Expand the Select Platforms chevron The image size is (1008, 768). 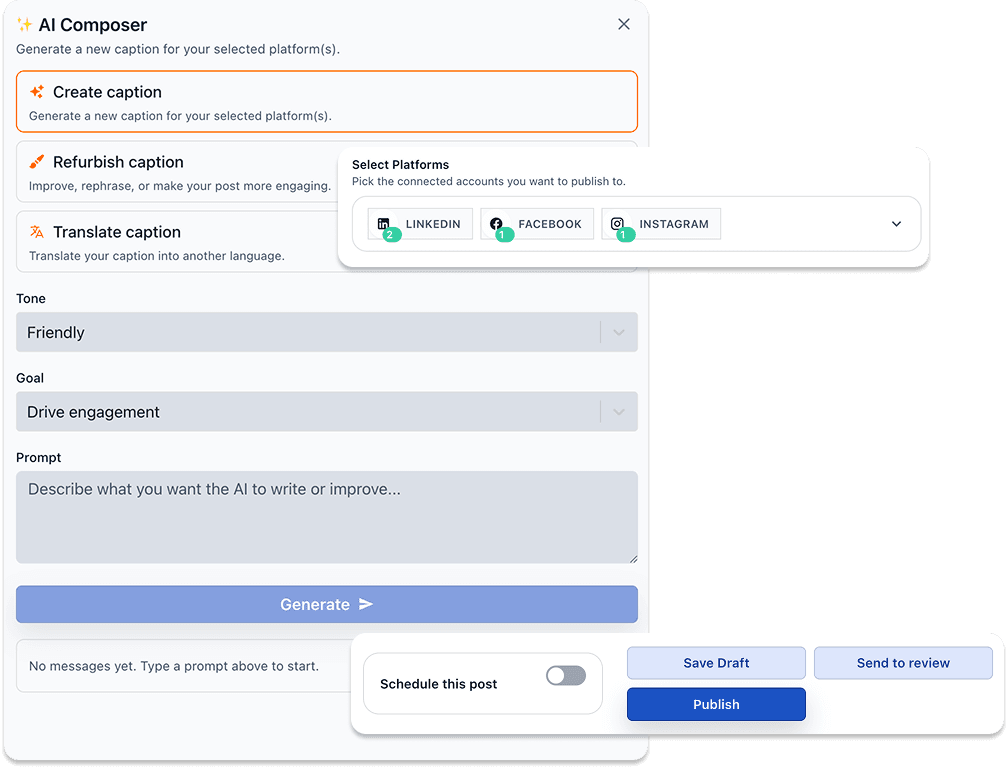(896, 224)
